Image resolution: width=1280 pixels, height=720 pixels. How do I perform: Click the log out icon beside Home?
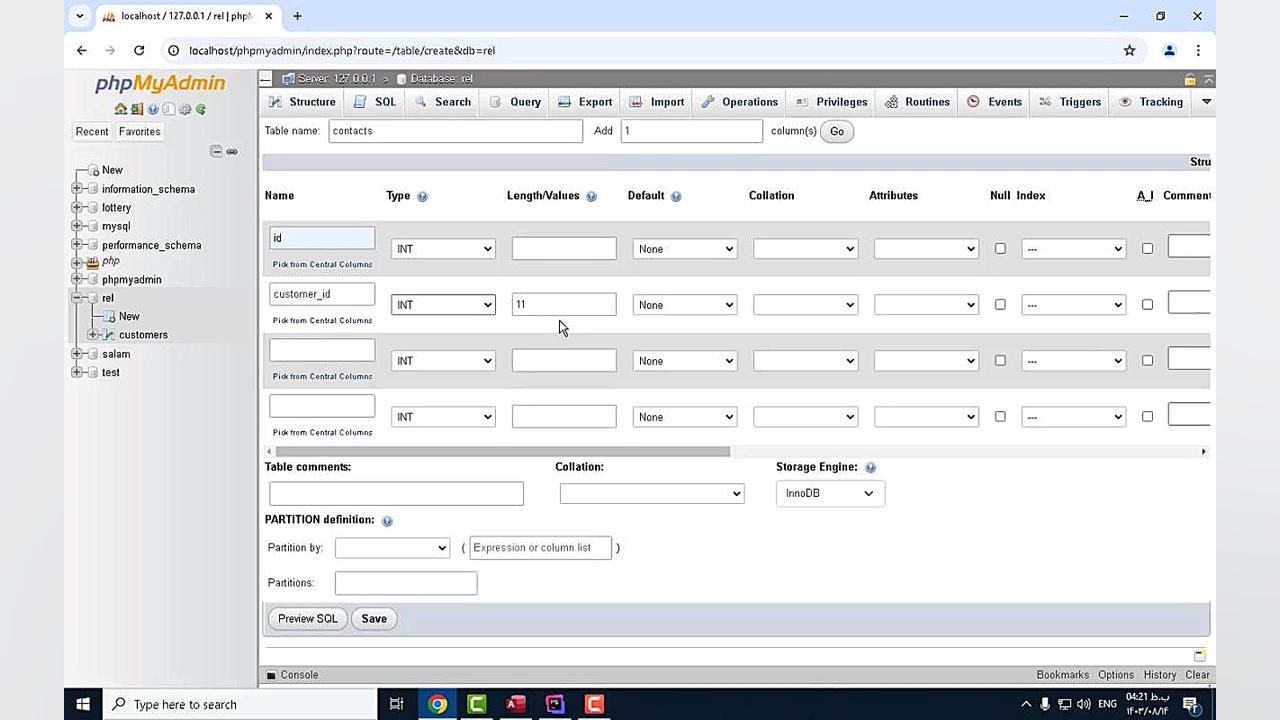pyautogui.click(x=137, y=109)
